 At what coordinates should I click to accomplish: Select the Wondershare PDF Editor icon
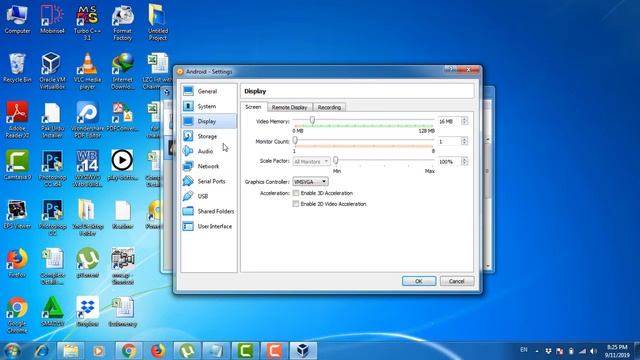click(x=87, y=120)
